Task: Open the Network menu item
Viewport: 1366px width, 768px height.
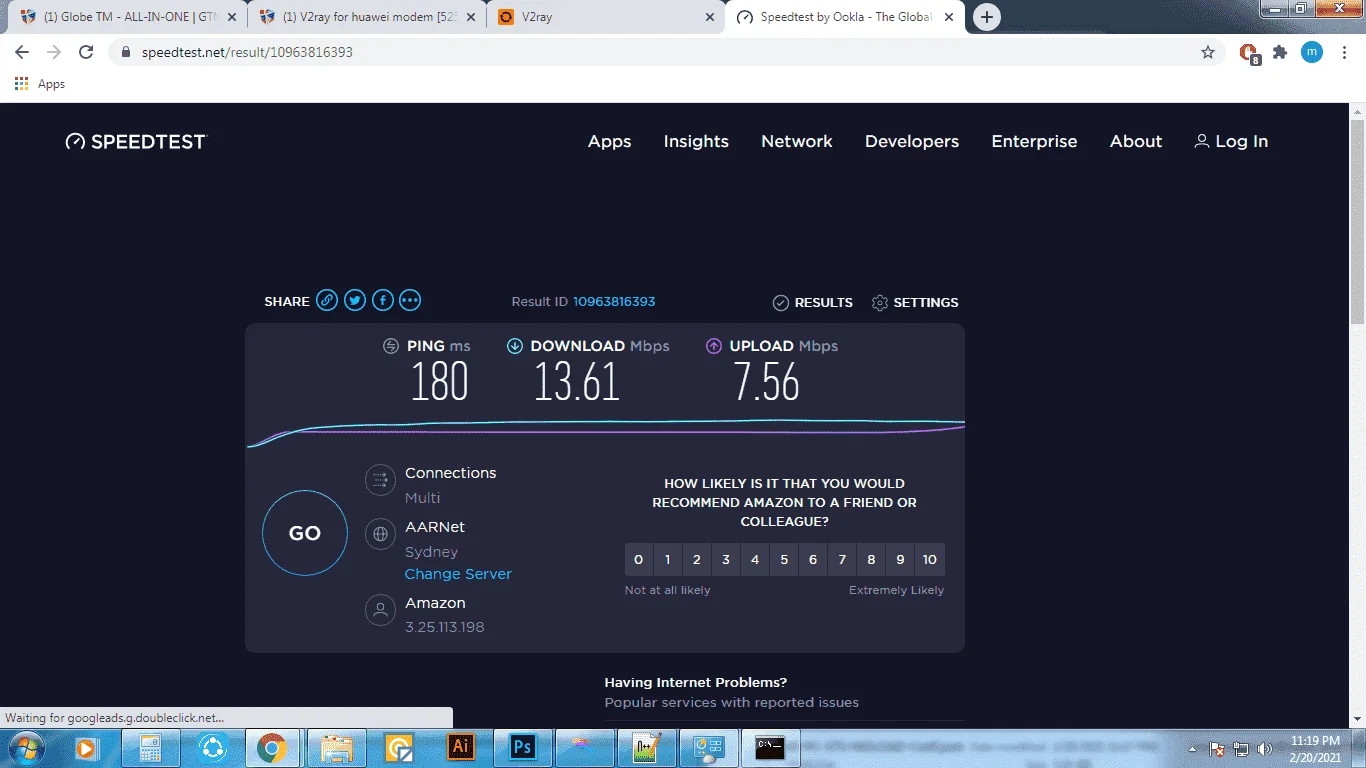Action: pyautogui.click(x=797, y=141)
